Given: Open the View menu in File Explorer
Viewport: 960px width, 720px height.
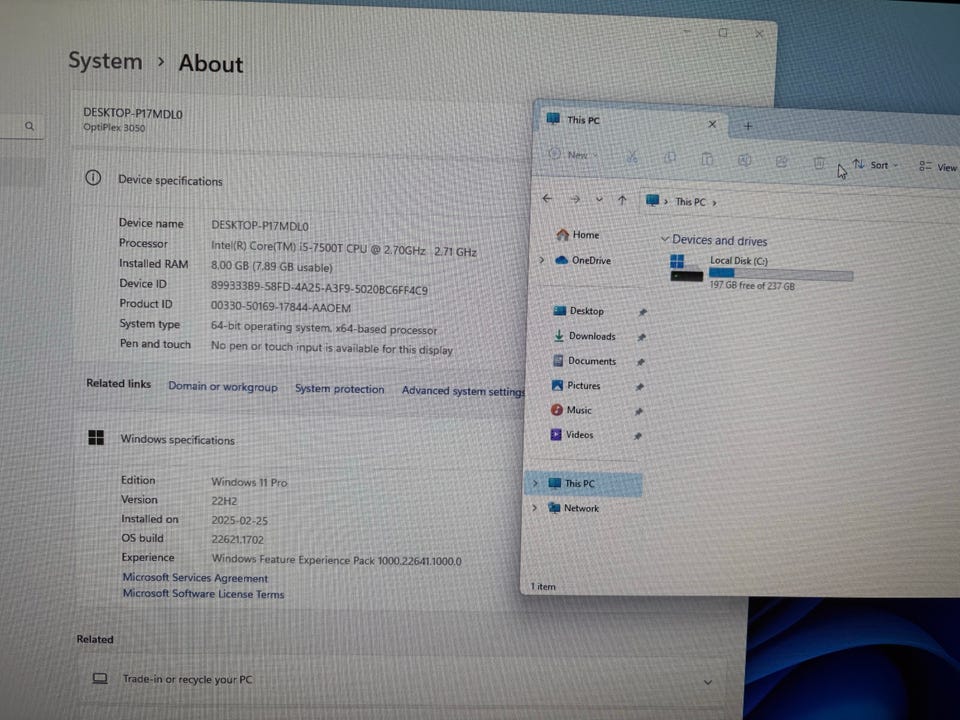Looking at the screenshot, I should tap(937, 167).
